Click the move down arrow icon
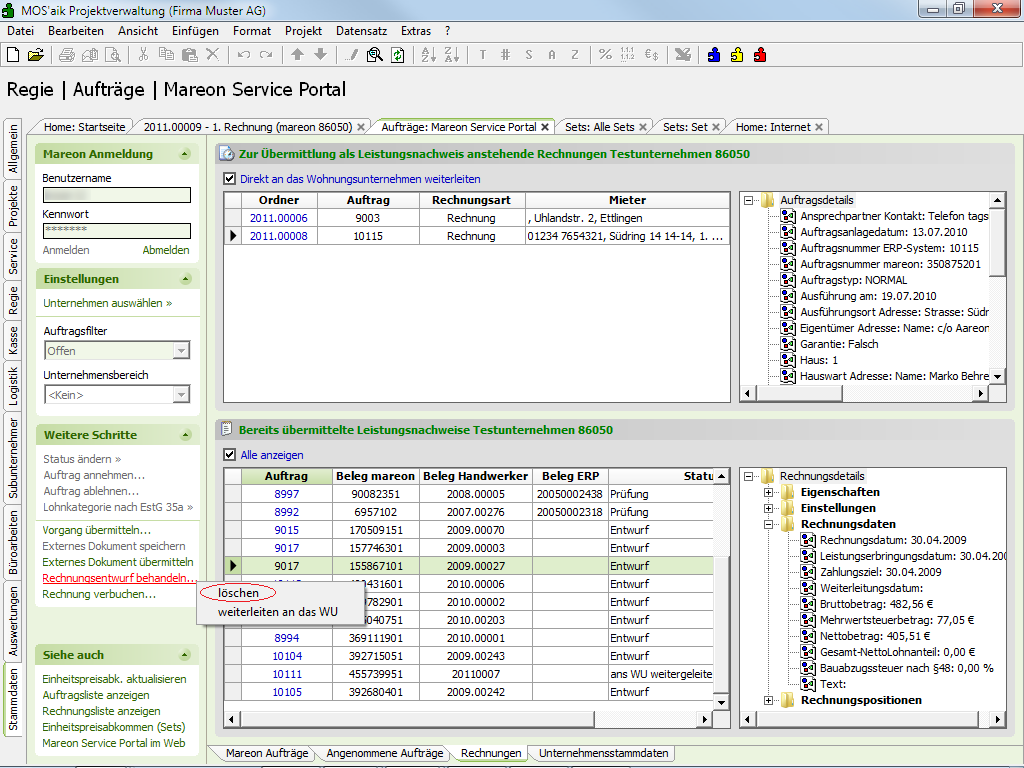This screenshot has height=768, width=1024. click(x=320, y=55)
